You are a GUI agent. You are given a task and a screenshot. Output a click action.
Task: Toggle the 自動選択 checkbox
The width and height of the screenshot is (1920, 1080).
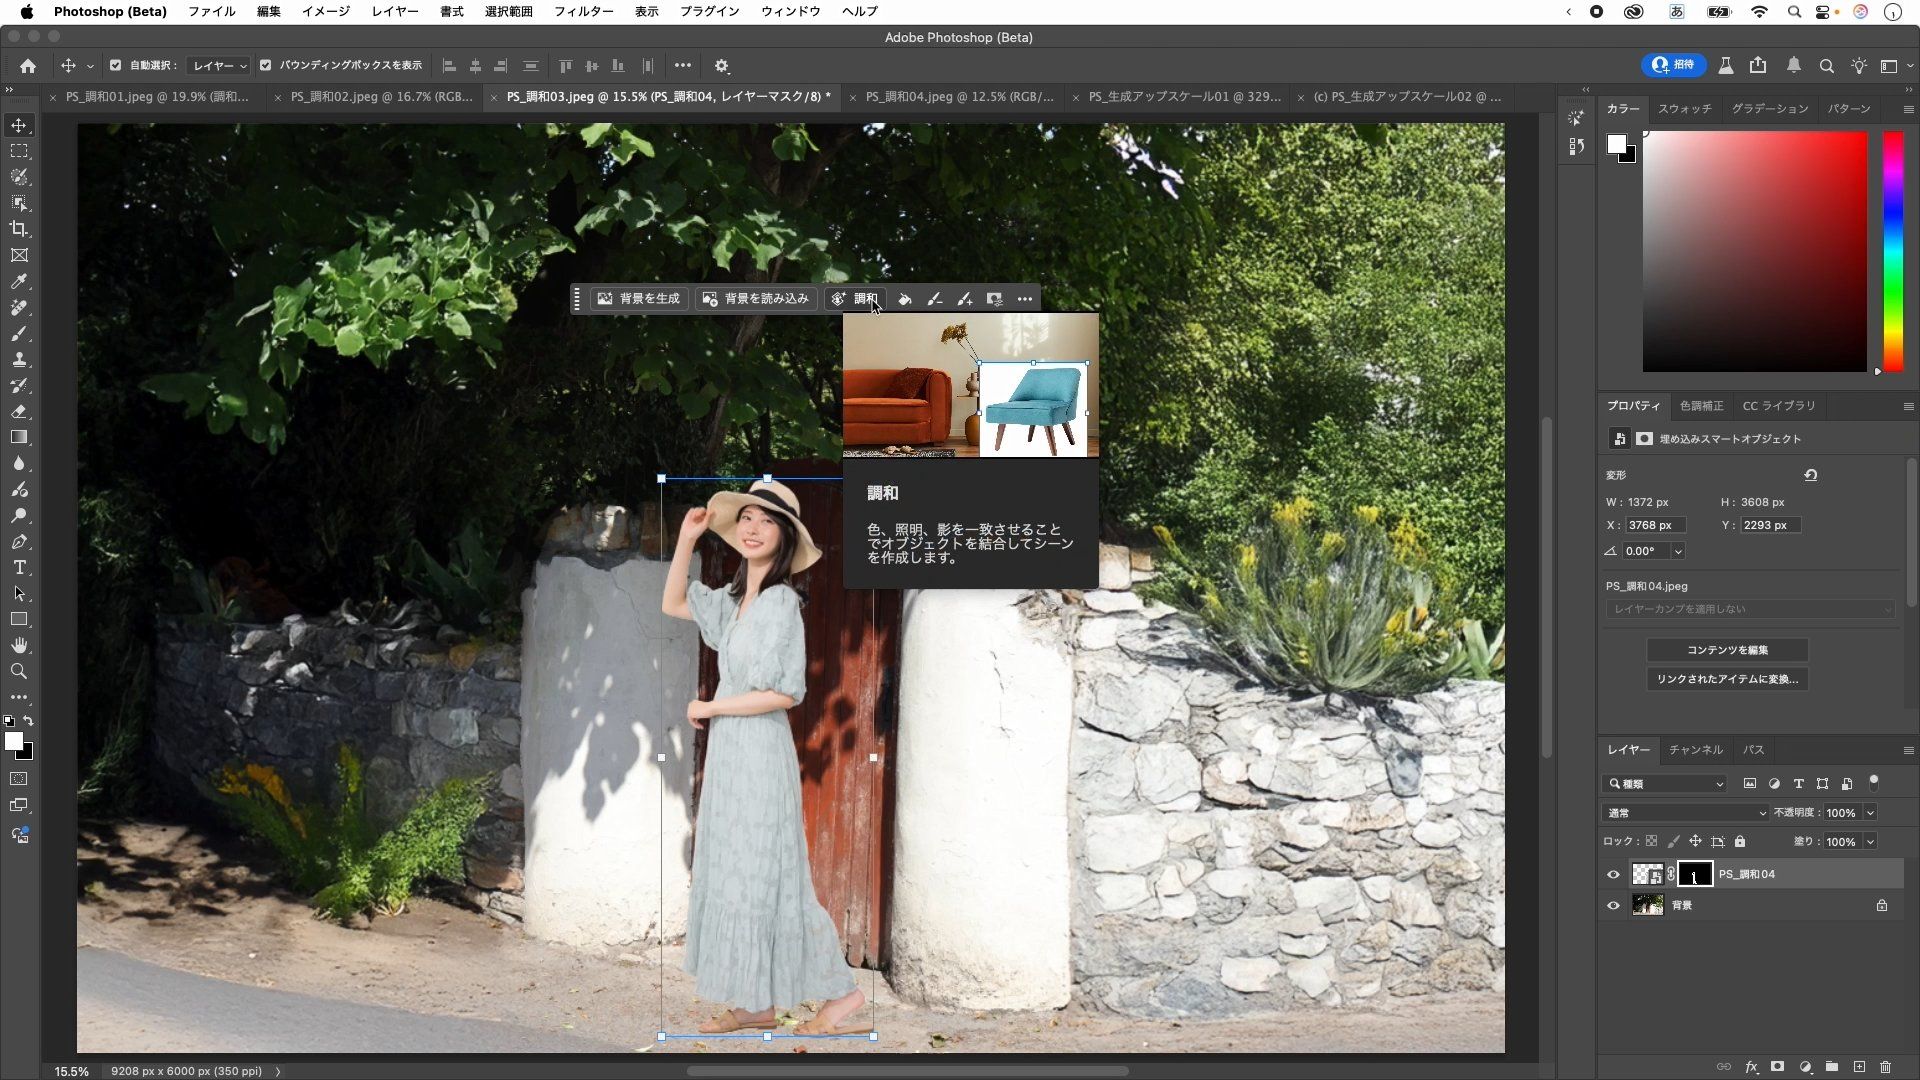(115, 66)
